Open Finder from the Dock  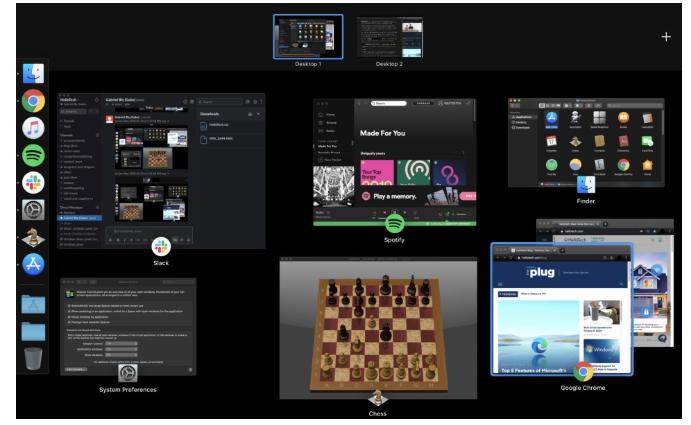(x=33, y=74)
